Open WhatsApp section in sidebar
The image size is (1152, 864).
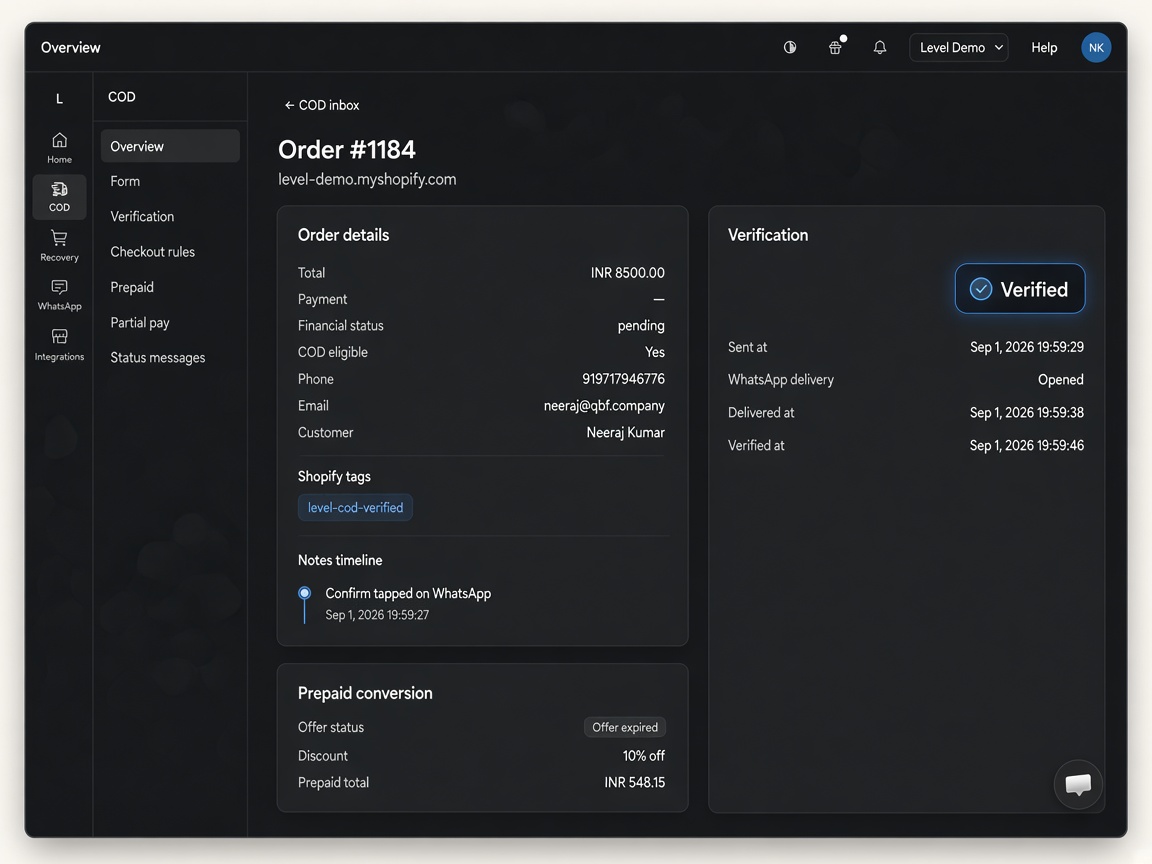coord(60,295)
